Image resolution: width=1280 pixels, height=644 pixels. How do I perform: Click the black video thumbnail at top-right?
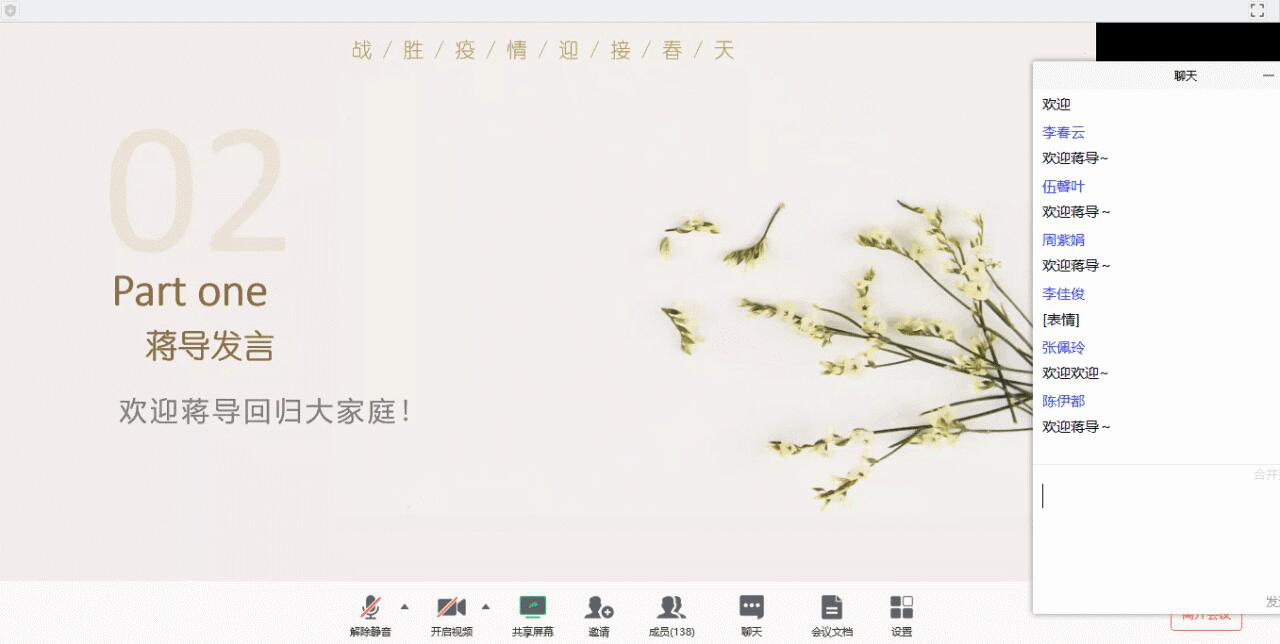1187,41
